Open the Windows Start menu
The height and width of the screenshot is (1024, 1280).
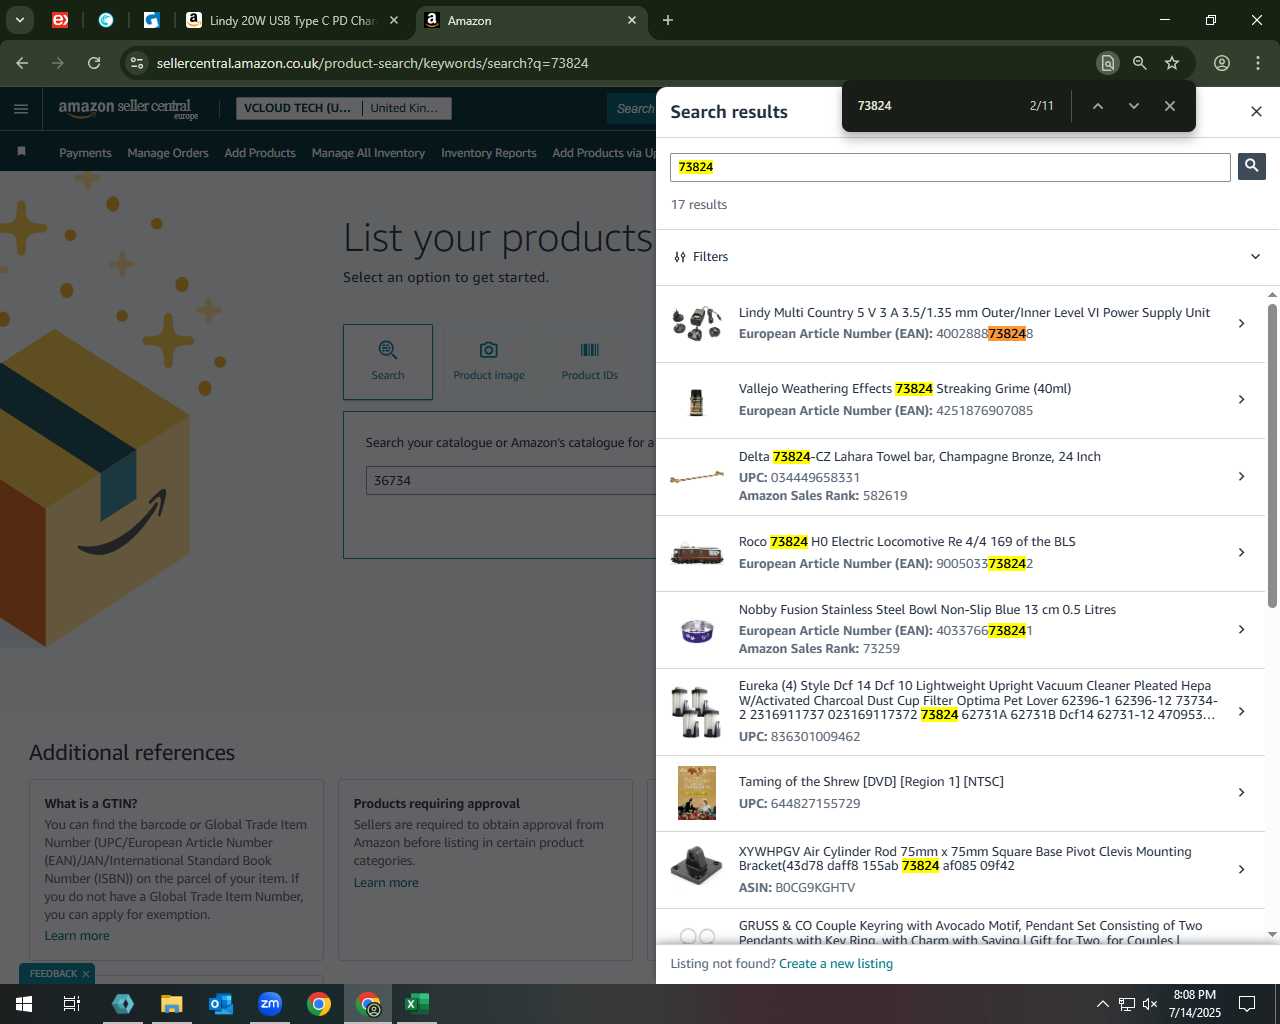tap(24, 1004)
